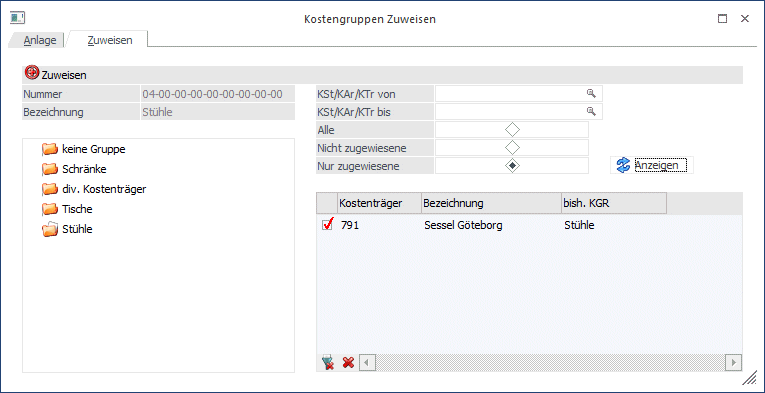This screenshot has height=393, width=765.
Task: Click the application icon in the title bar
Action: (17, 19)
